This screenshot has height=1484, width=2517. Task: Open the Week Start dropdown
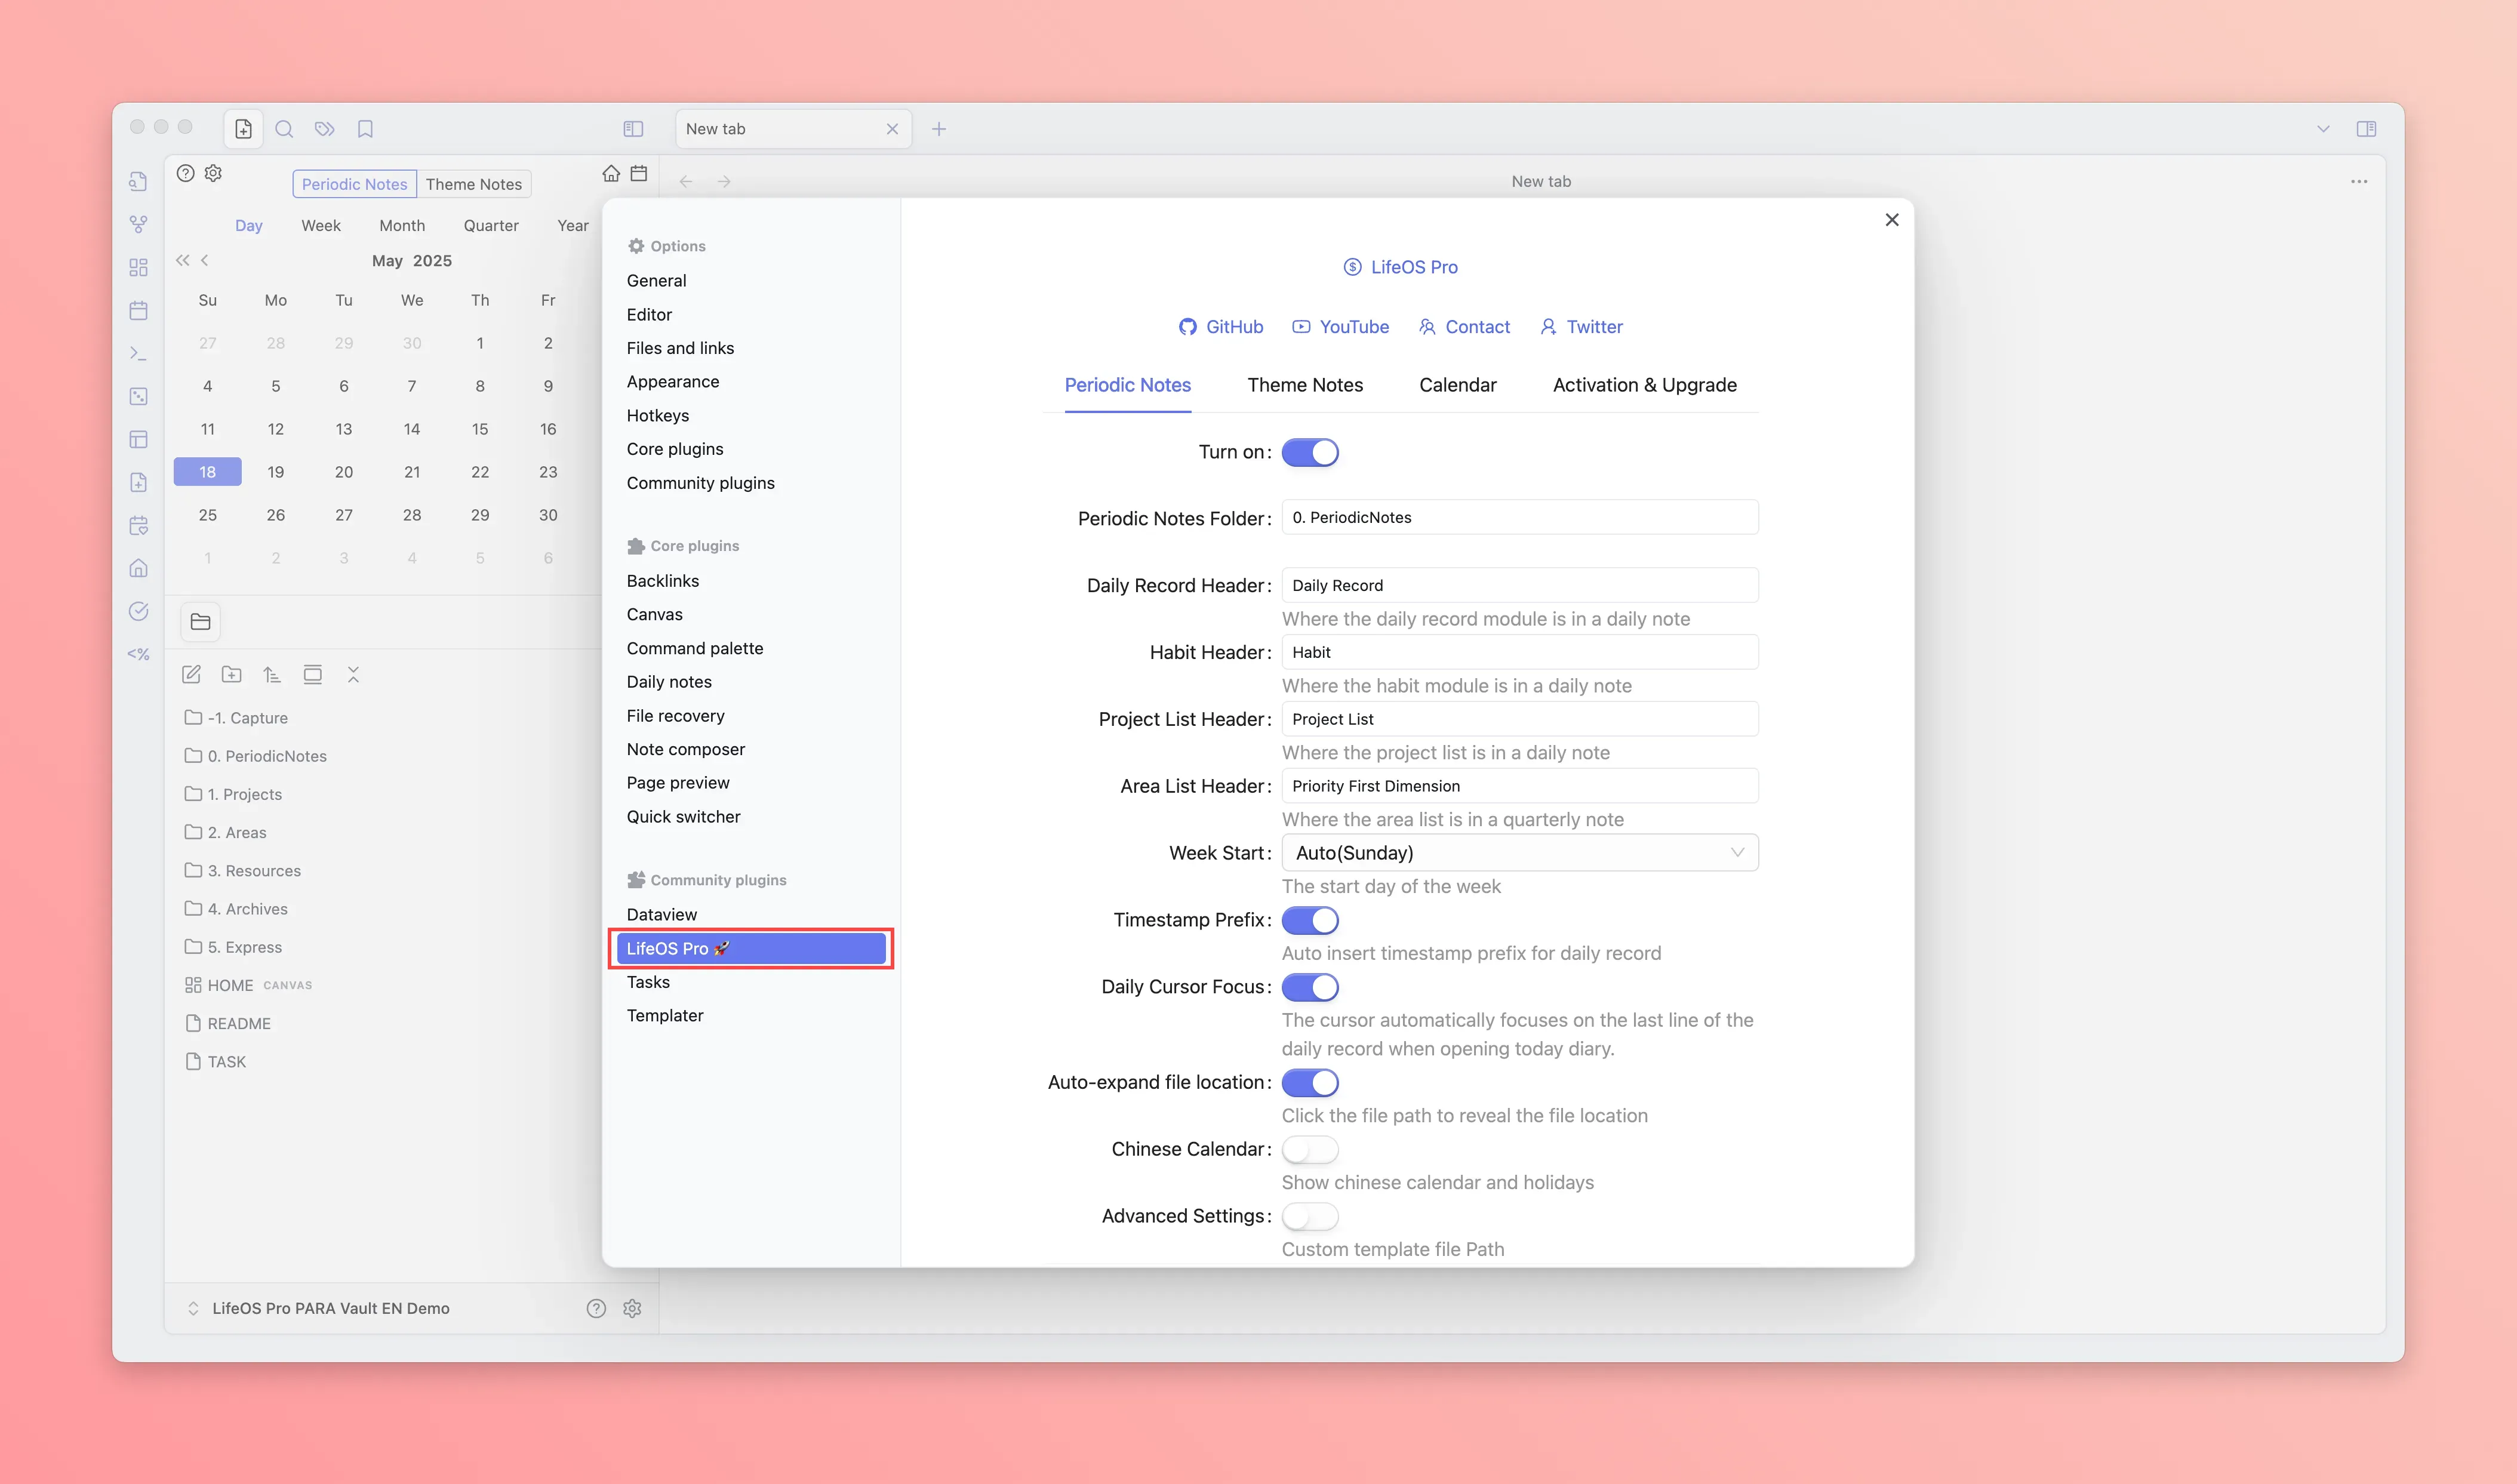pyautogui.click(x=1519, y=853)
